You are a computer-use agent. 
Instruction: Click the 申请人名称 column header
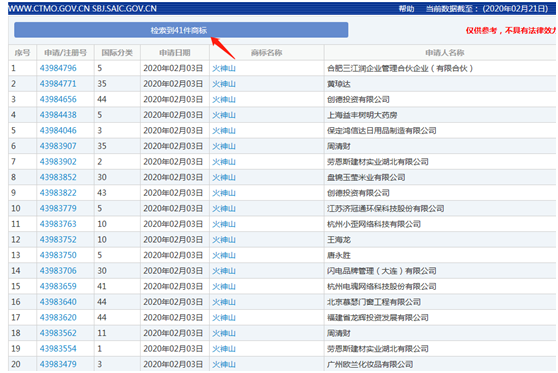tap(444, 53)
